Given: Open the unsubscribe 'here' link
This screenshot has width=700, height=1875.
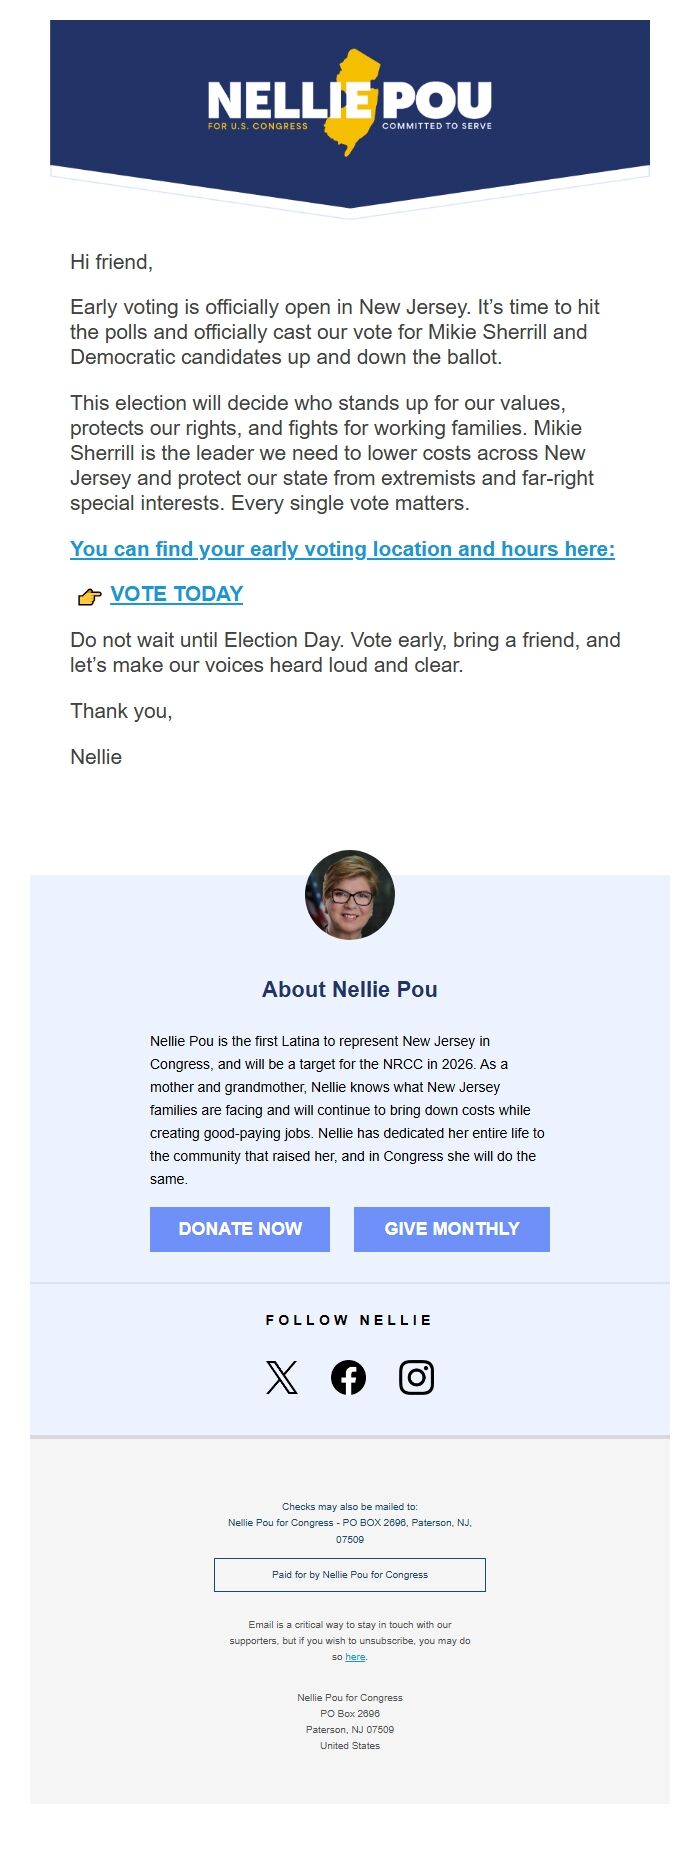Looking at the screenshot, I should coord(356,1656).
